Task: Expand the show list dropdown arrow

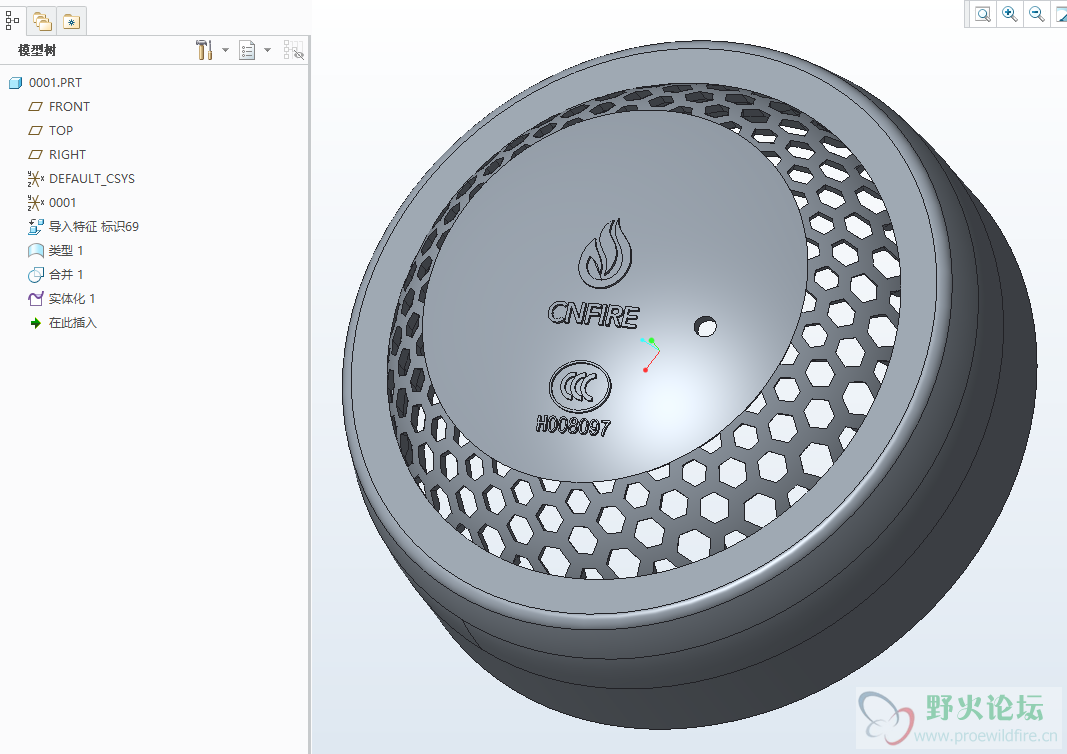Action: 267,50
